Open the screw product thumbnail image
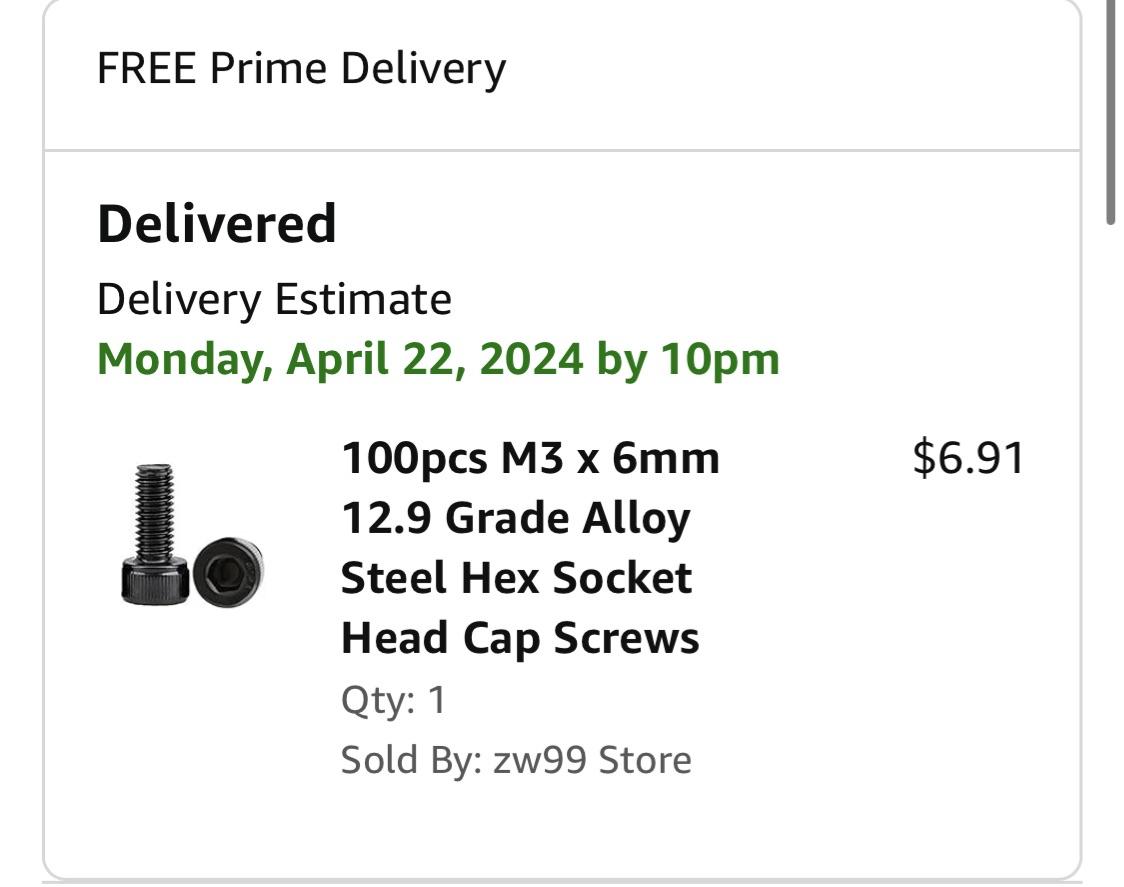This screenshot has width=1124, height=887. pos(192,534)
